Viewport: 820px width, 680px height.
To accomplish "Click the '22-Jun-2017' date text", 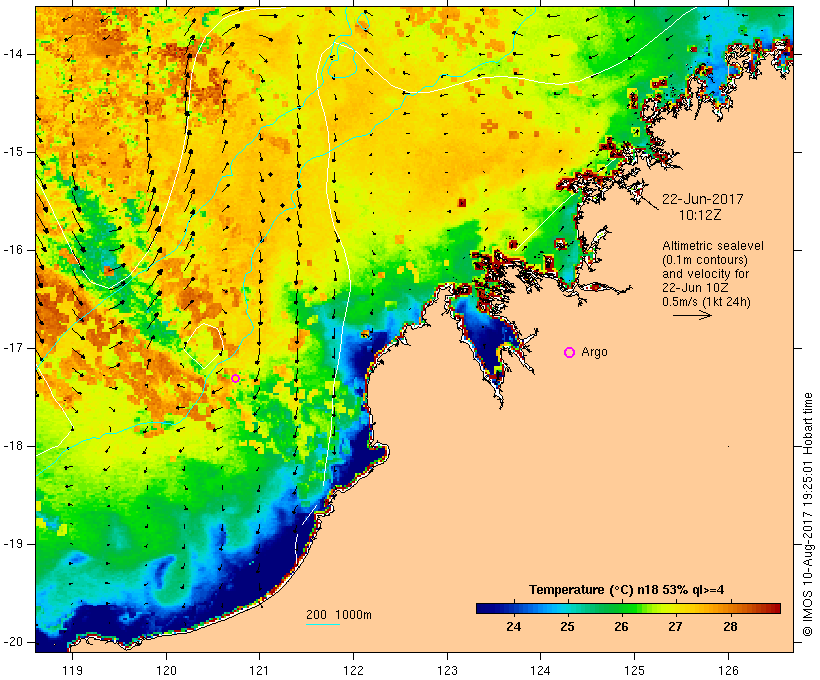I will [702, 199].
